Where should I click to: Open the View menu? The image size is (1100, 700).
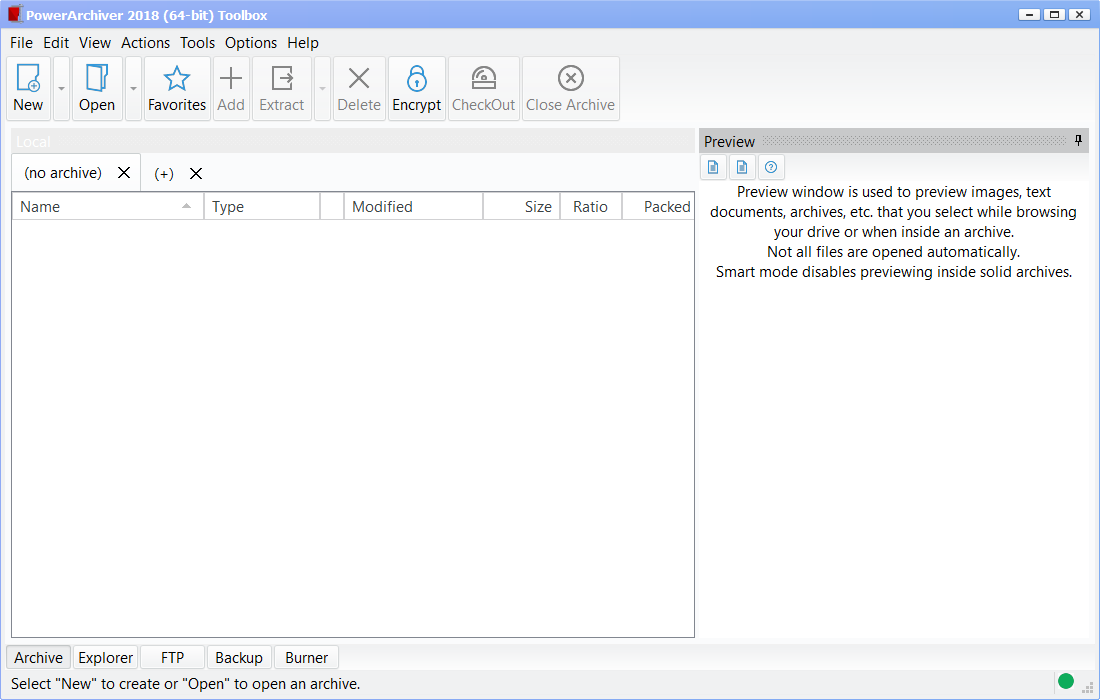(95, 43)
